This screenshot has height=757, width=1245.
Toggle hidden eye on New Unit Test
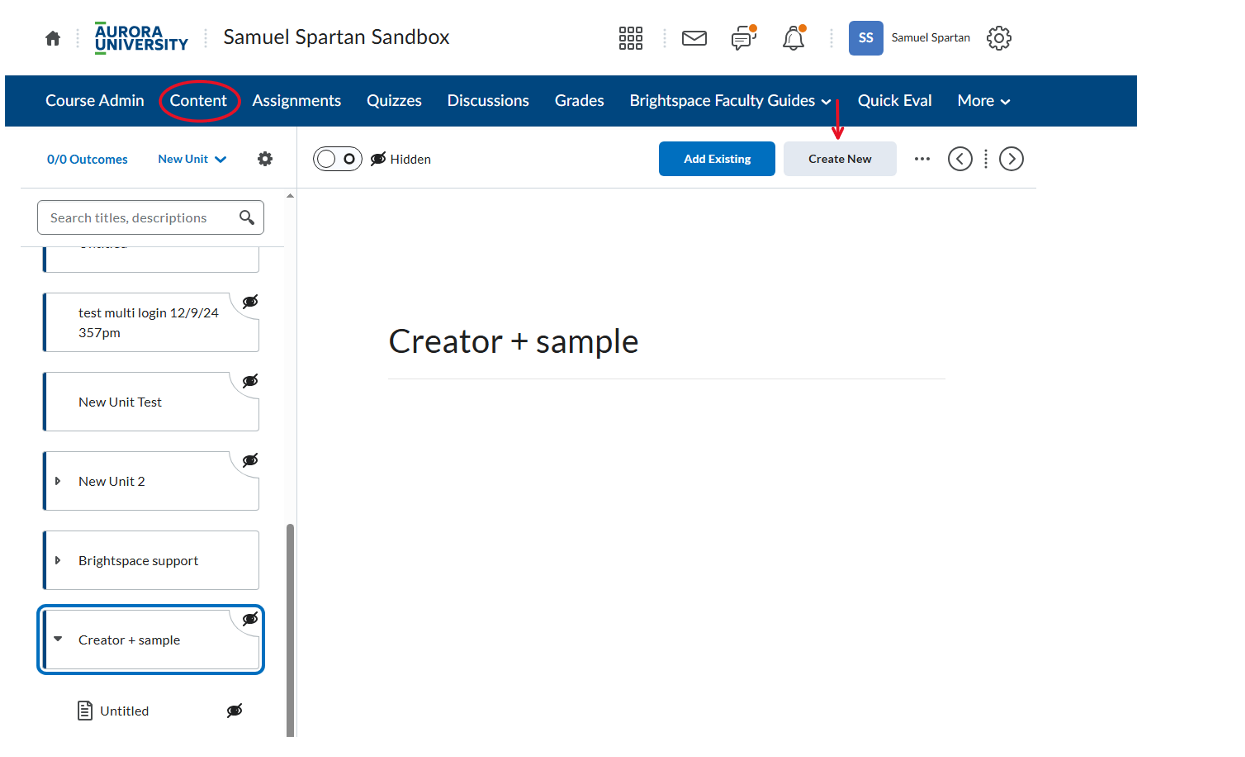click(250, 380)
